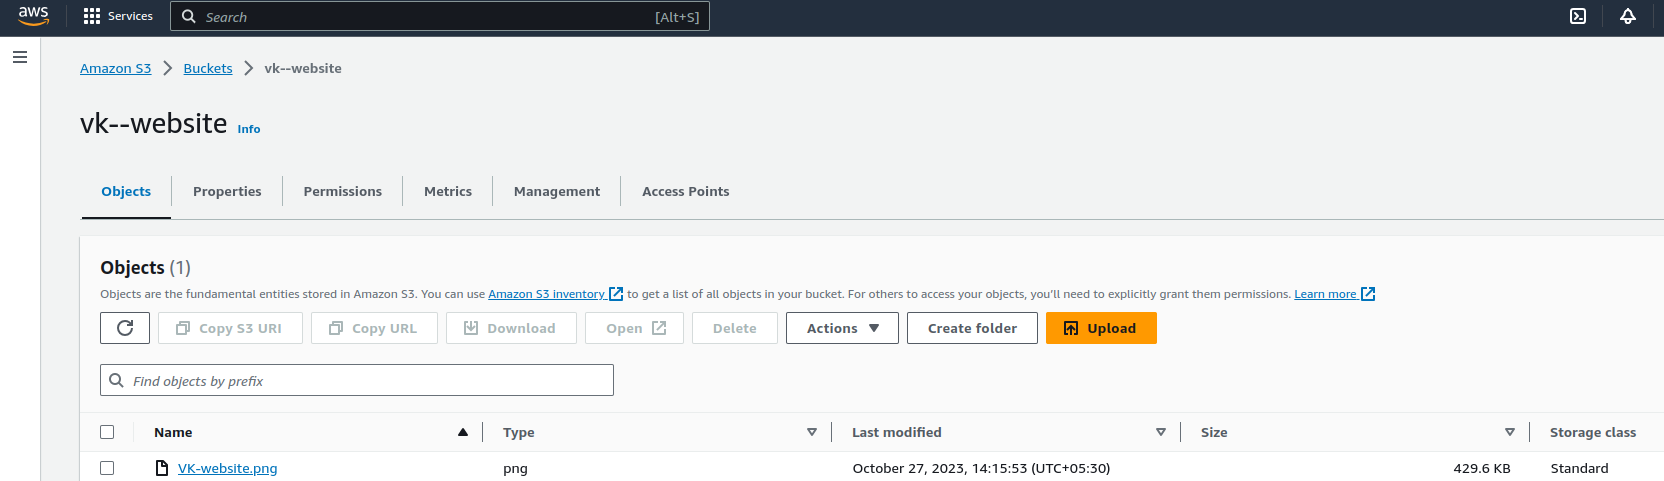Switch to the Properties tab
The image size is (1664, 481).
(x=227, y=191)
